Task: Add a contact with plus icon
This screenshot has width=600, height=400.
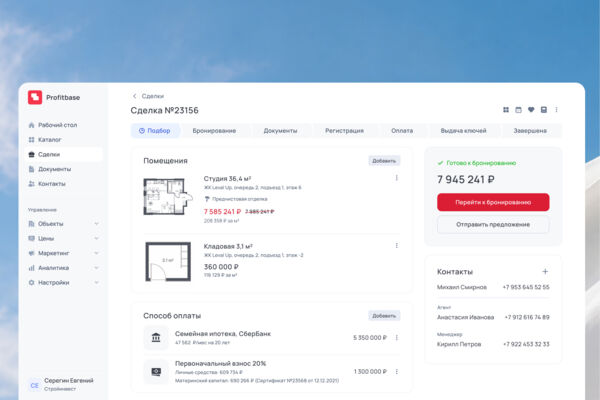Action: click(545, 271)
